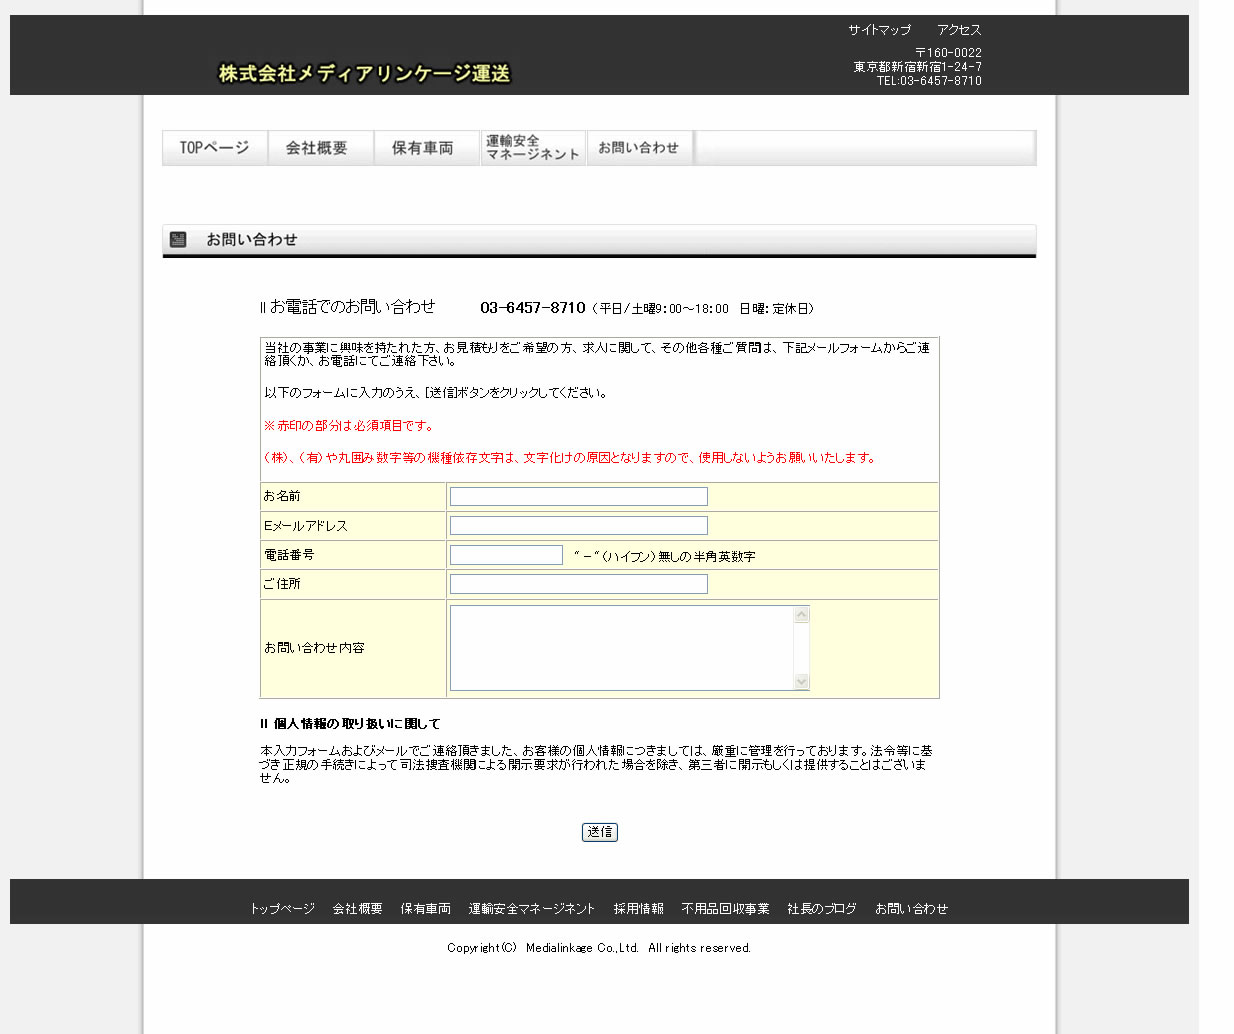Focus the ご住所 input field
1234x1034 pixels.
[579, 584]
